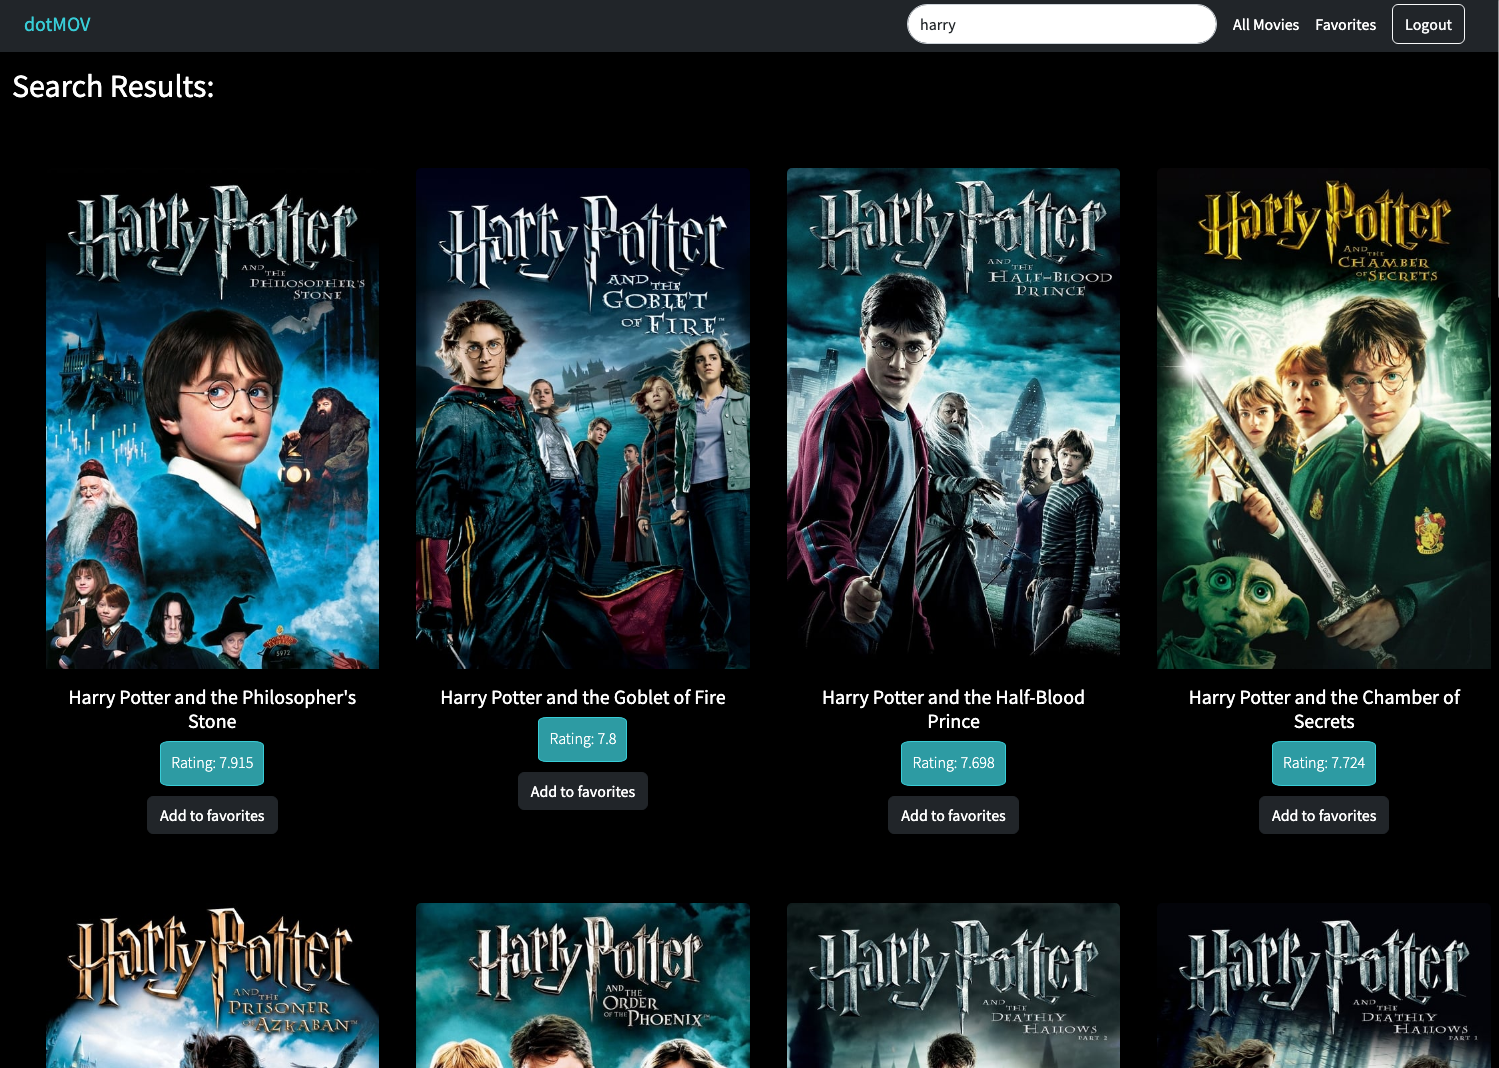
Task: Select title 'Harry Potter and the Chamber of Secrets'
Action: 1324,709
